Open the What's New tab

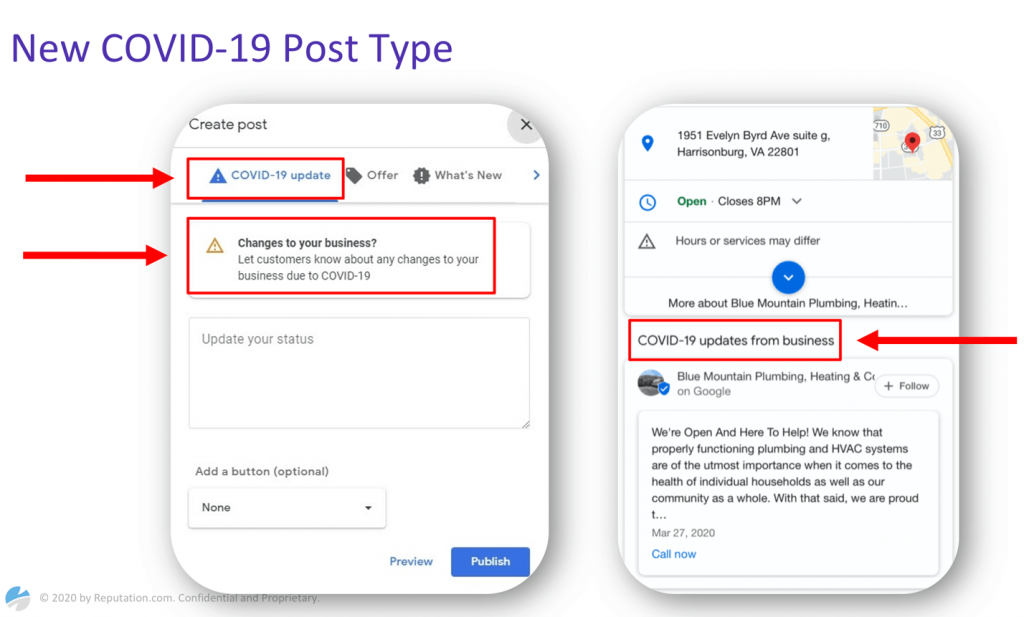[x=458, y=176]
